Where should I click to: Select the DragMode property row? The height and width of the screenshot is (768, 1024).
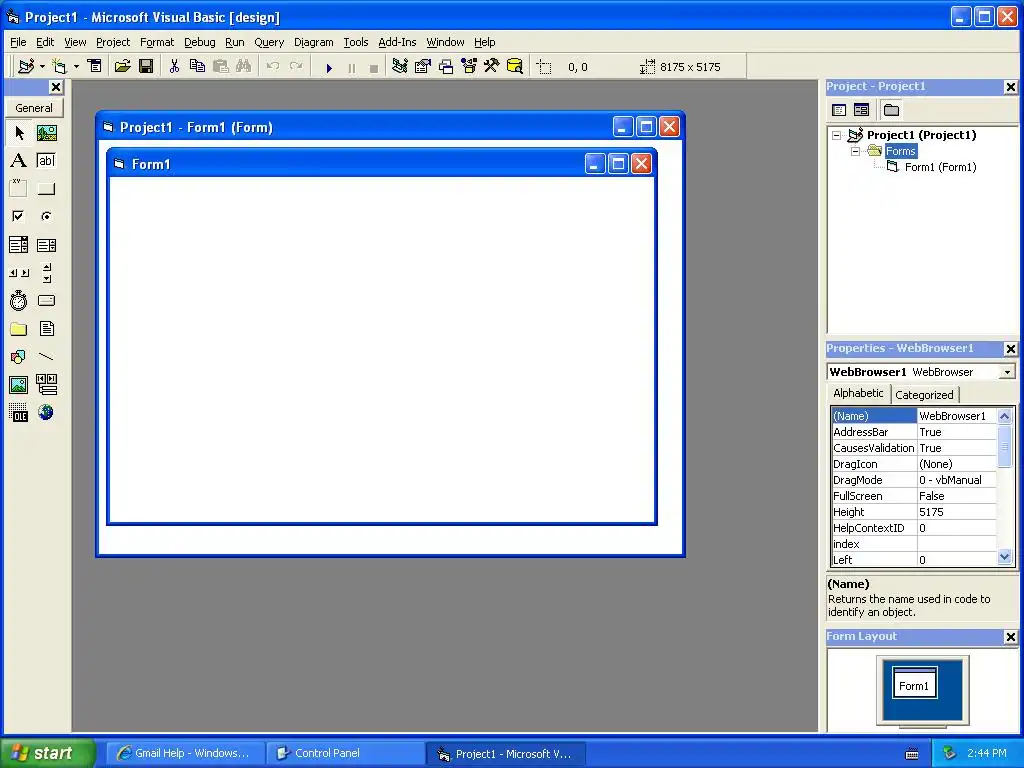tap(914, 480)
